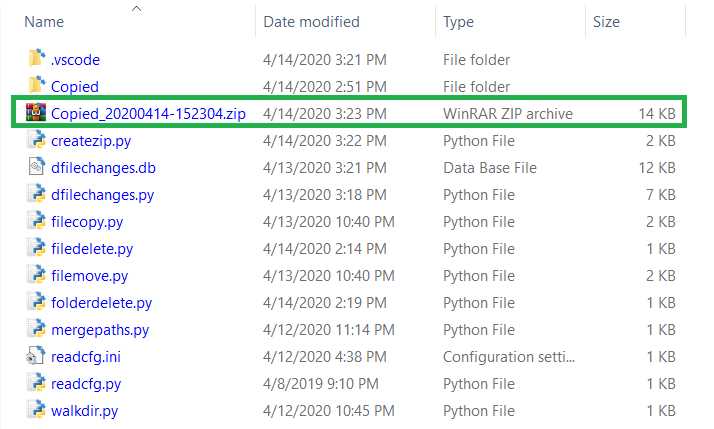
Task: Click the Python icon beside walkdir.py
Action: [x=36, y=410]
